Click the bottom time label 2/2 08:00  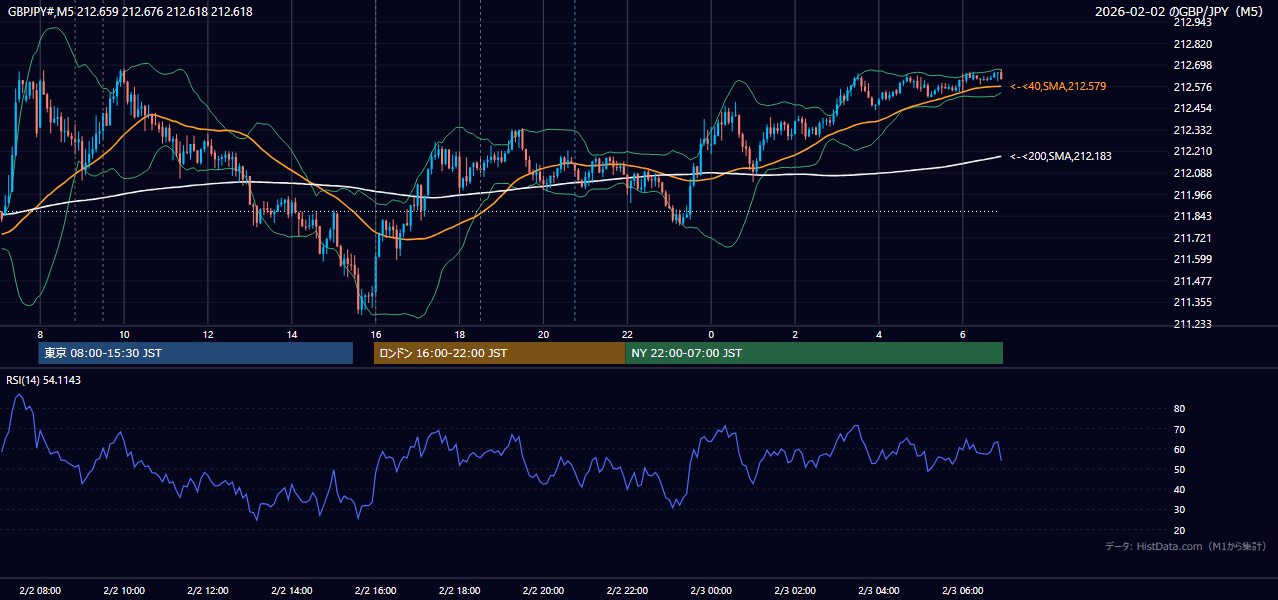[x=40, y=590]
